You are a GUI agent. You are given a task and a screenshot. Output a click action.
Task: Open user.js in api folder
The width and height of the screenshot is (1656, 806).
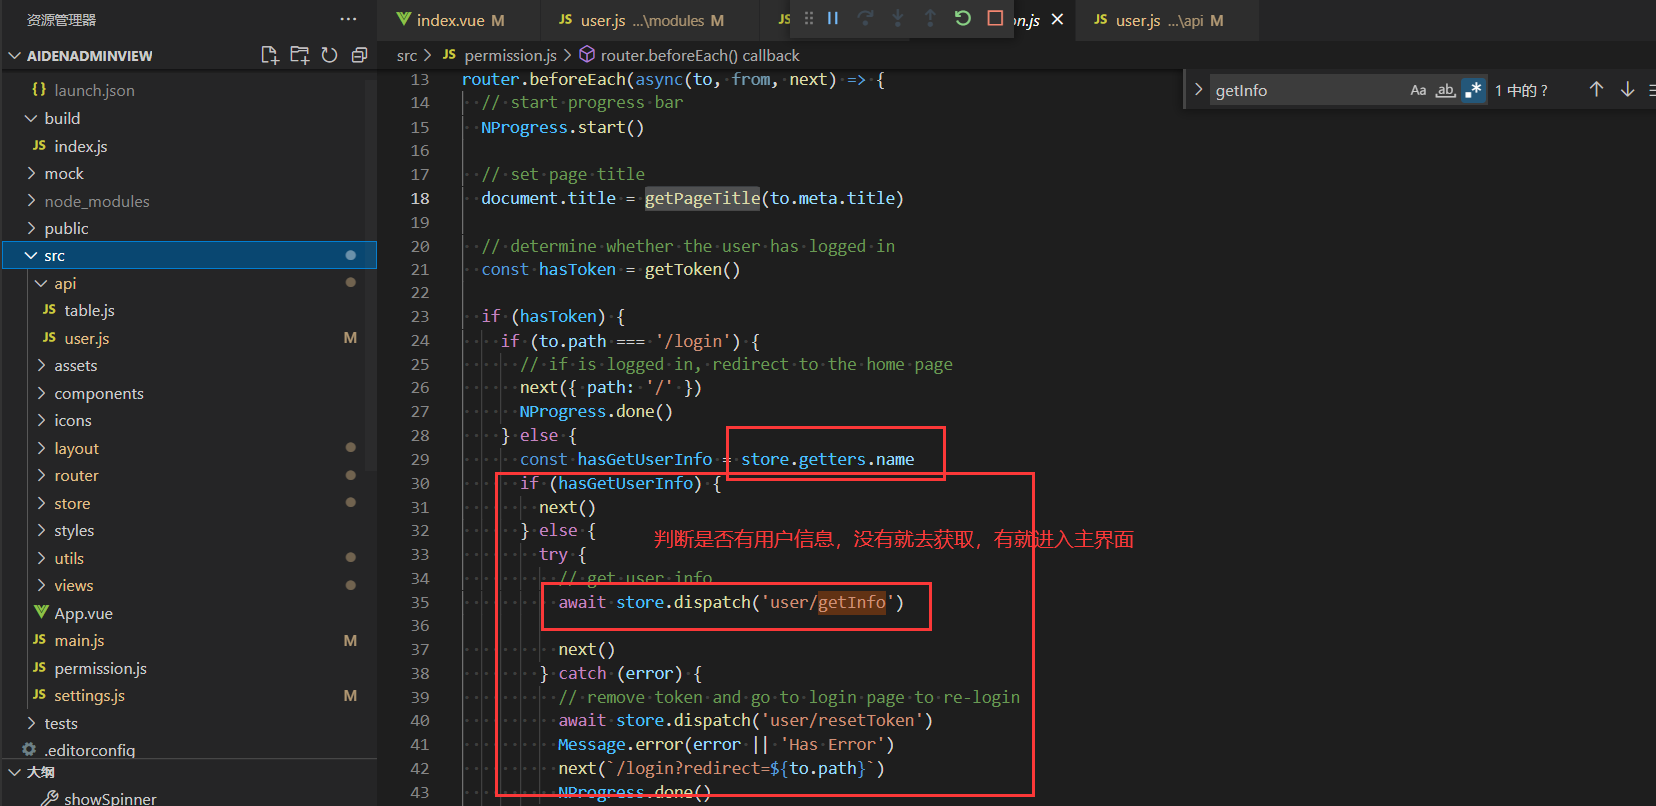coord(87,339)
